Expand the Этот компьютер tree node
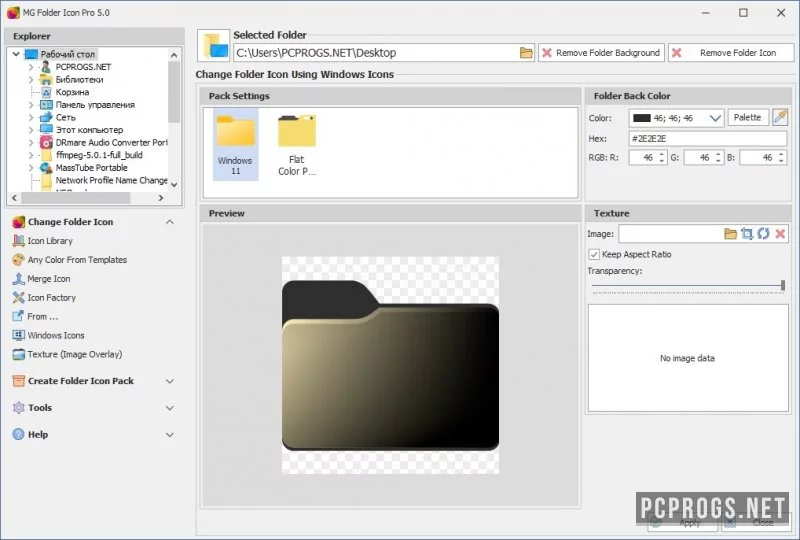The width and height of the screenshot is (800, 540). coord(31,130)
